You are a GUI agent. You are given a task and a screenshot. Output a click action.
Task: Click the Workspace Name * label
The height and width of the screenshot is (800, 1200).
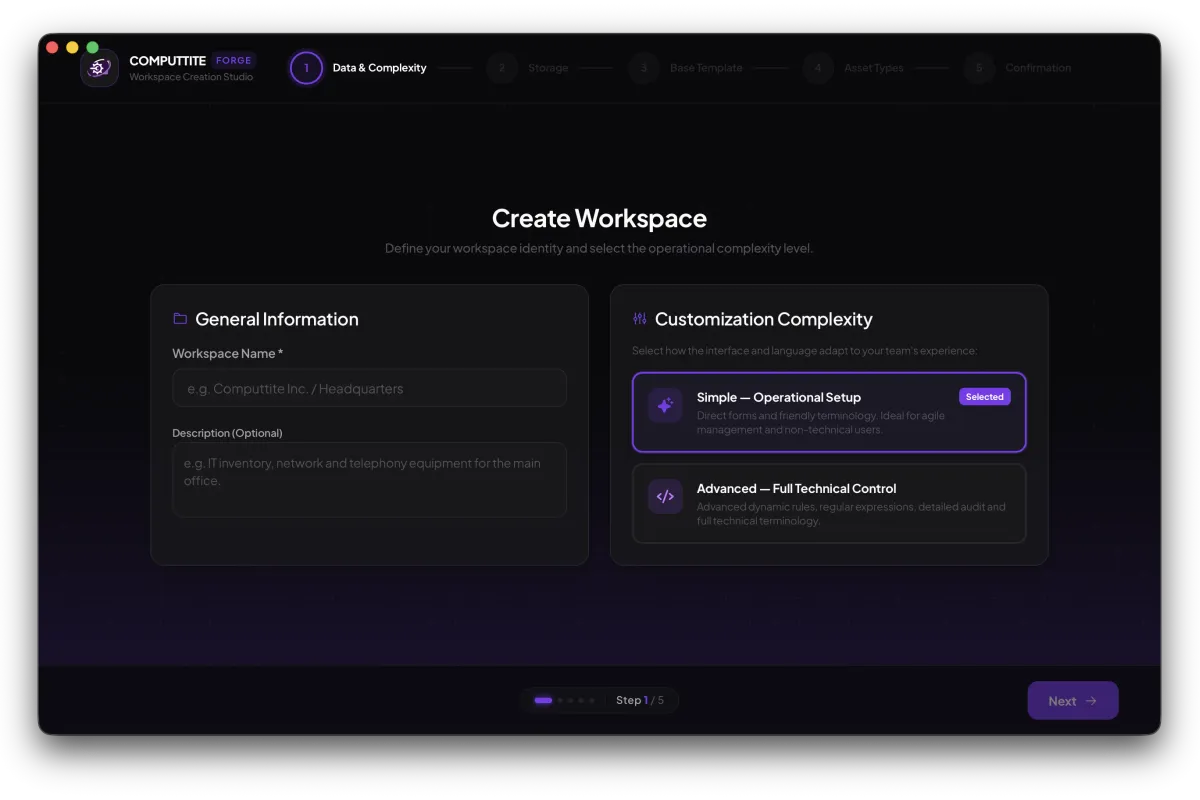(228, 353)
